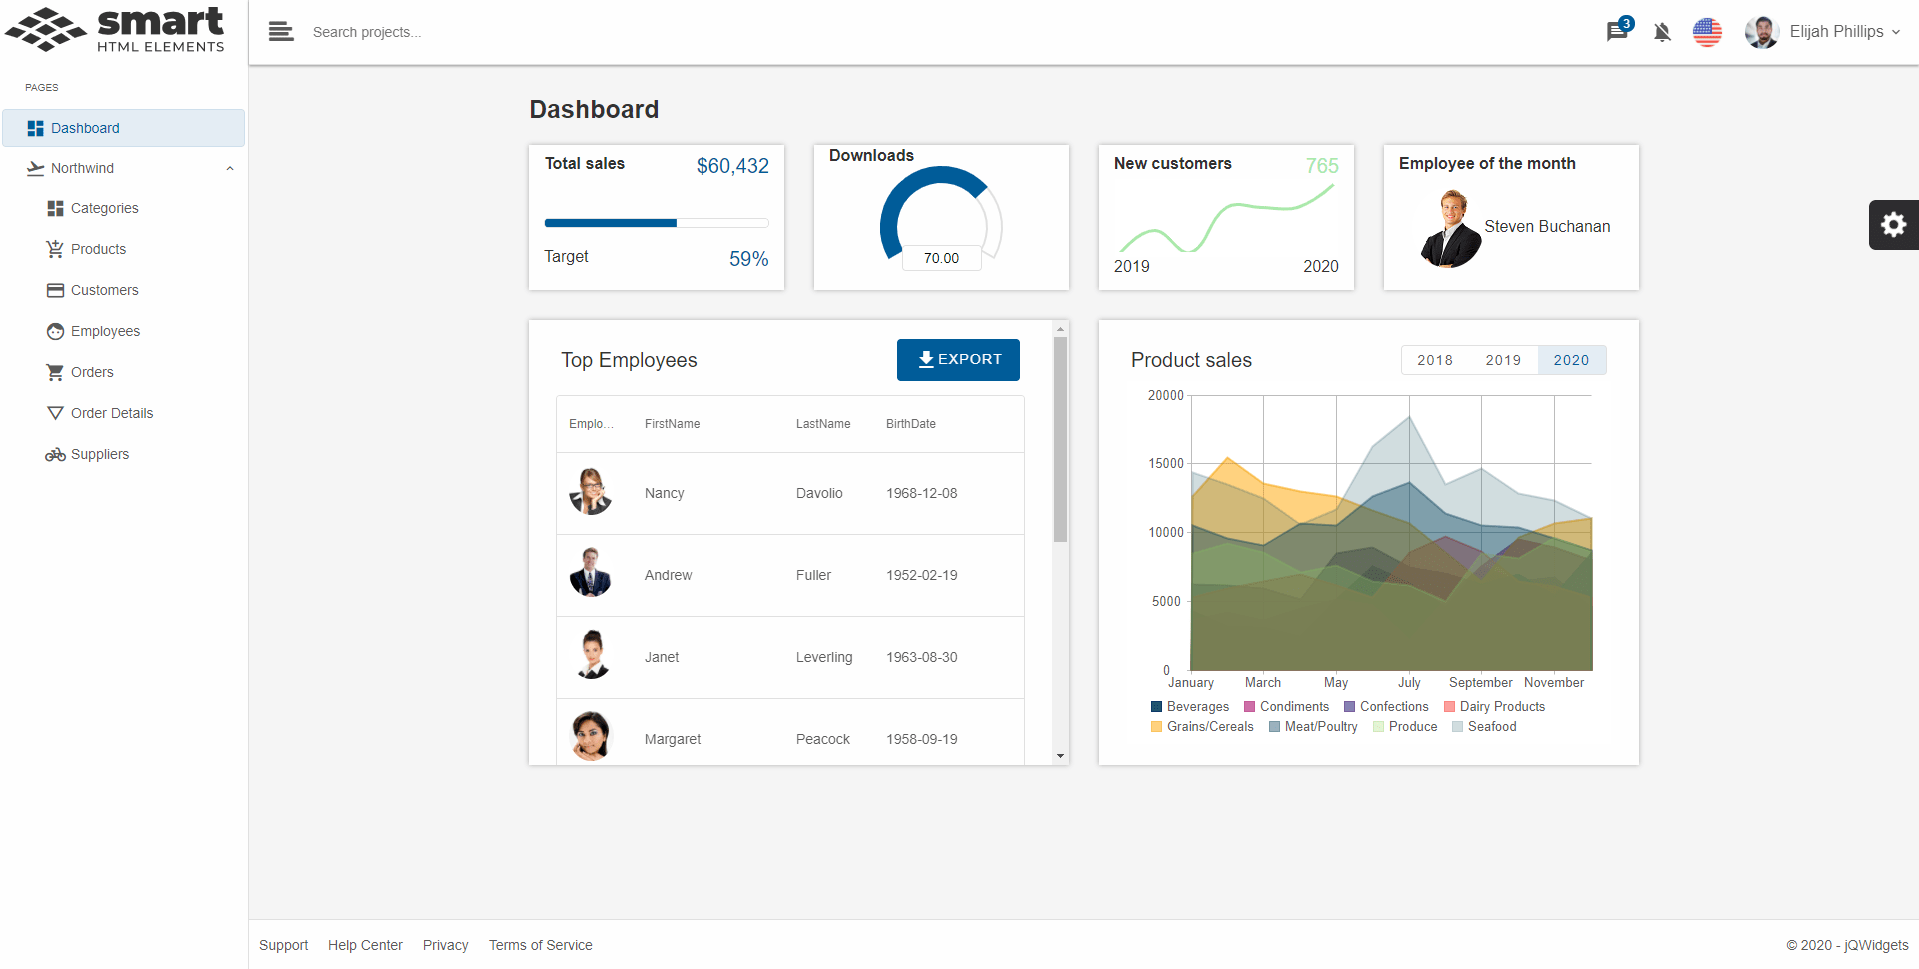Select the US flag language icon

(1707, 32)
